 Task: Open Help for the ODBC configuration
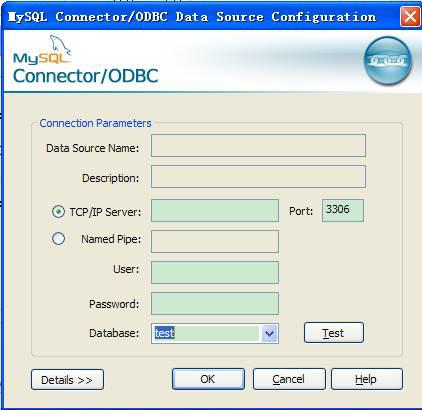pos(367,379)
